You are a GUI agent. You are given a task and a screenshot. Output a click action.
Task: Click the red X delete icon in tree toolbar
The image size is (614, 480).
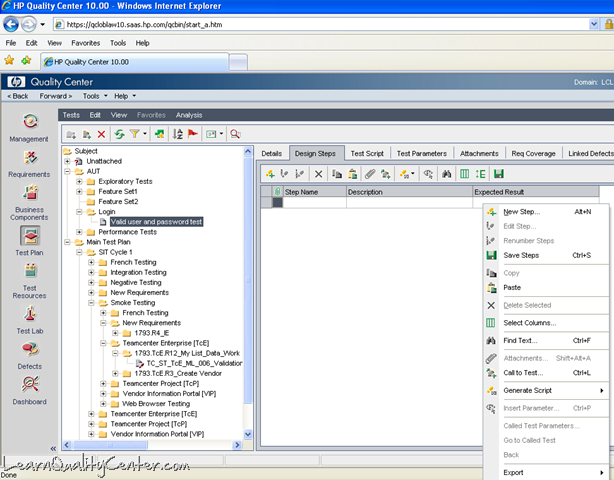pos(103,133)
